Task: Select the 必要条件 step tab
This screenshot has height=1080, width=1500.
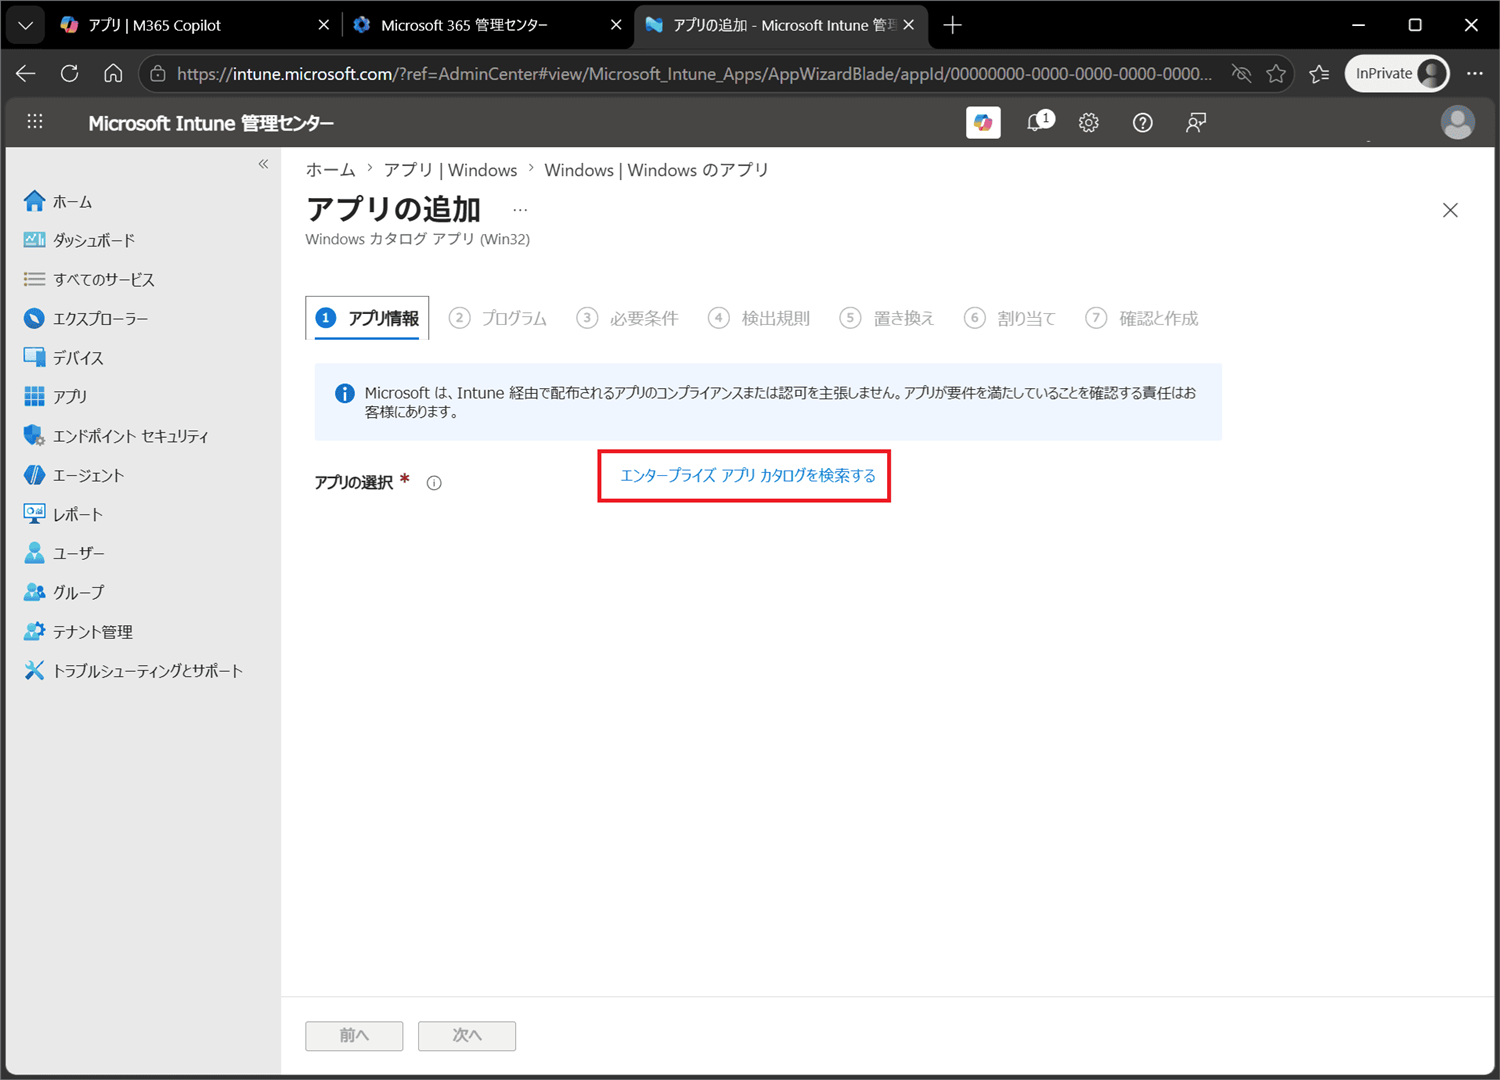Action: pos(627,318)
